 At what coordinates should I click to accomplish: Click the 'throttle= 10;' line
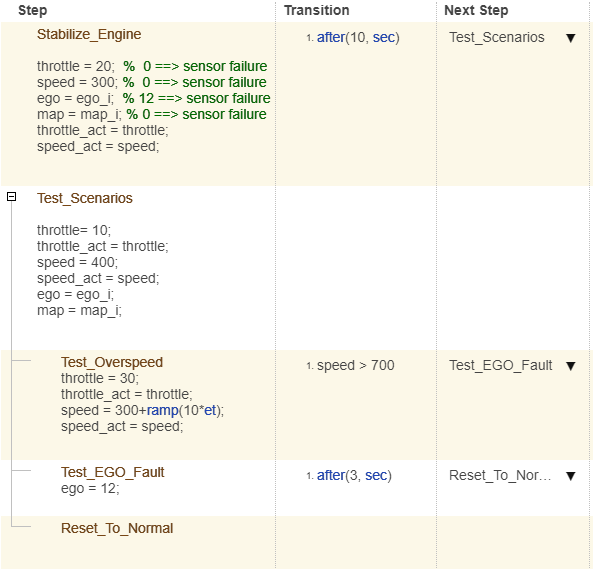pos(74,230)
